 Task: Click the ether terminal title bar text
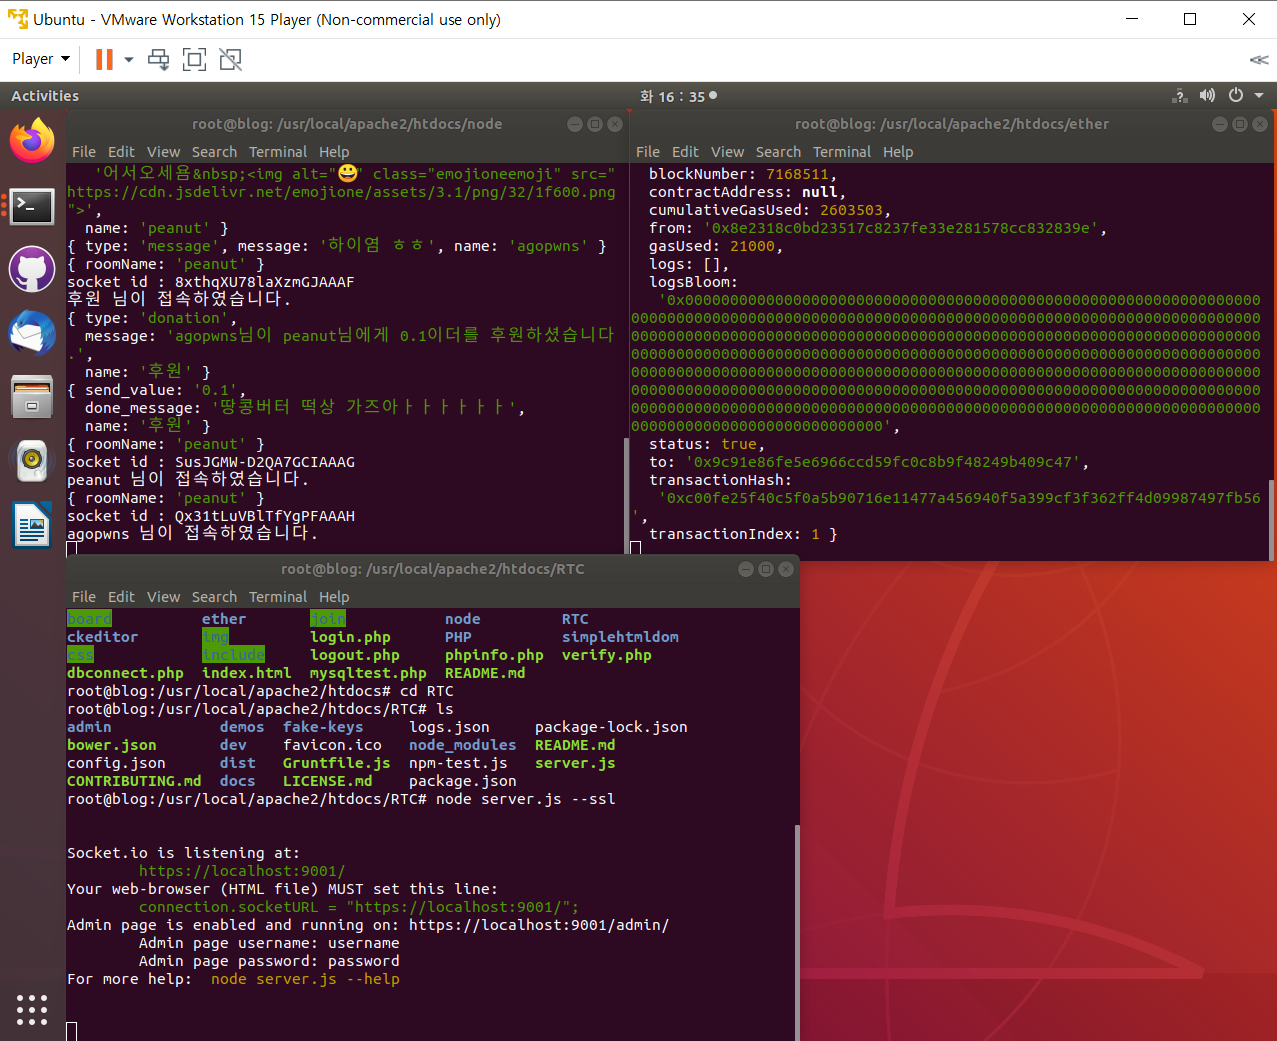(952, 124)
